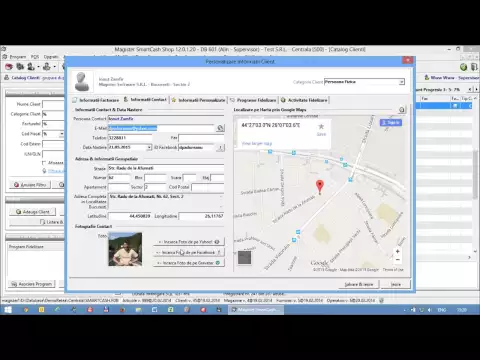
Task: Click the contact photo thumbnail
Action: (125, 249)
